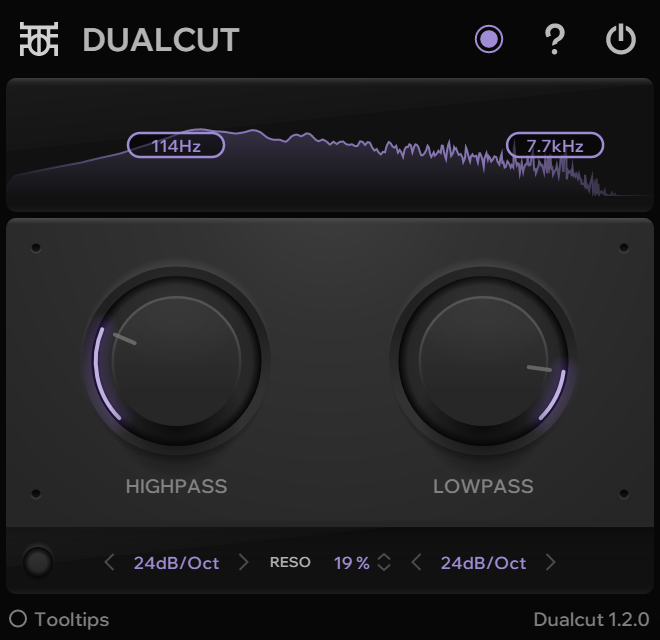Open help with the question mark icon

[554, 40]
